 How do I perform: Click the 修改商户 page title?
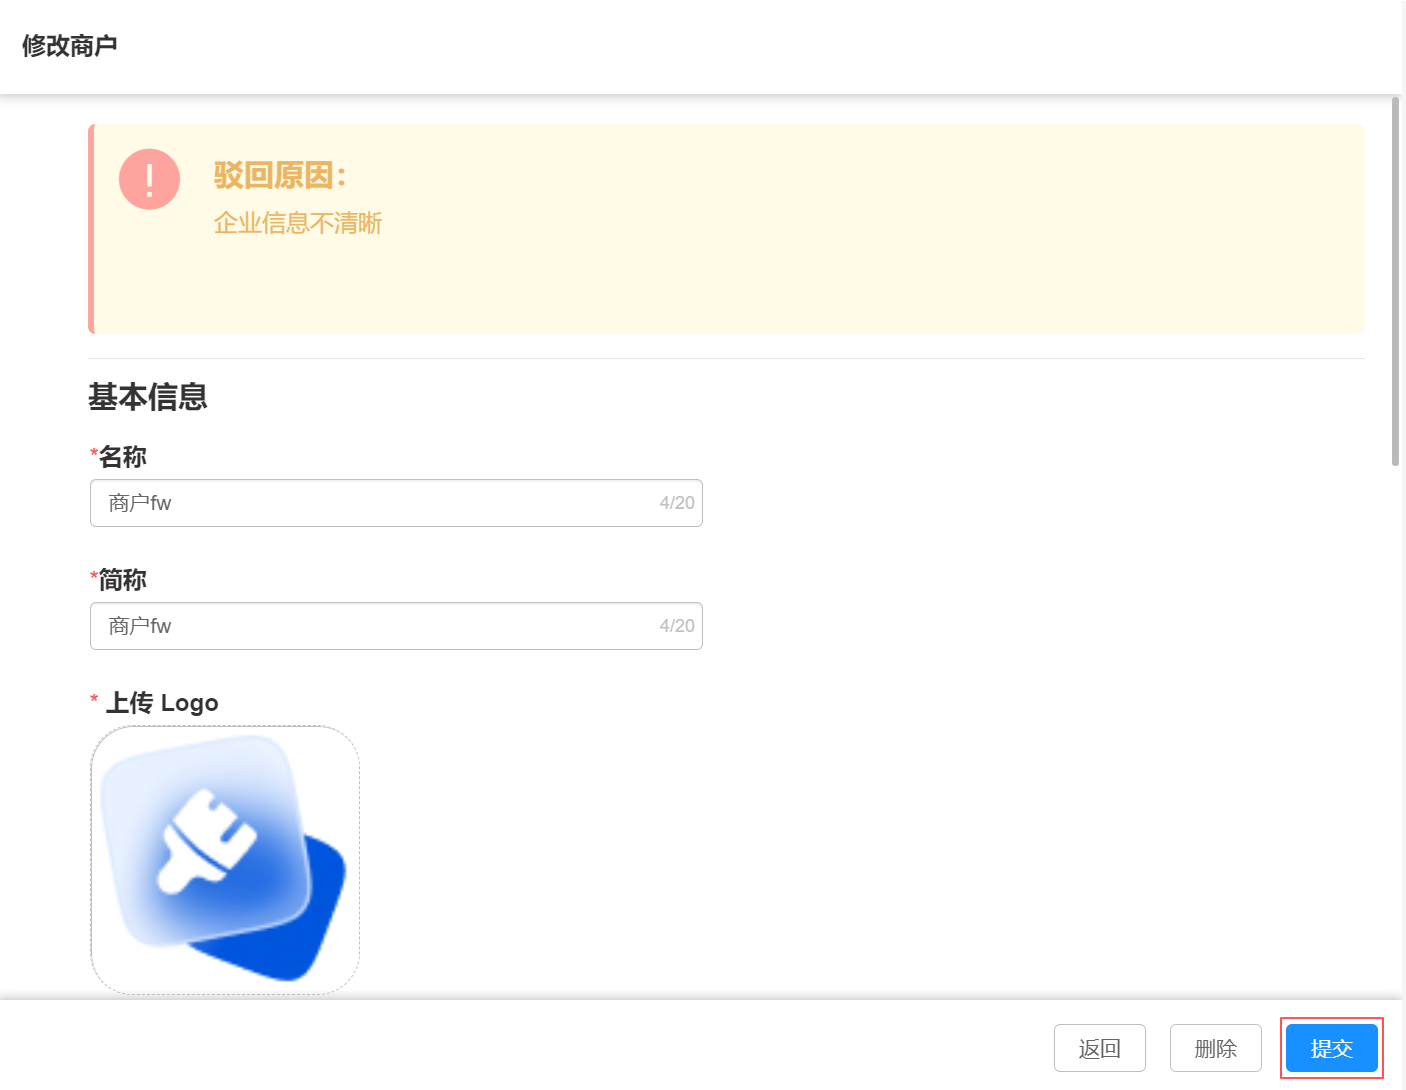tap(70, 46)
